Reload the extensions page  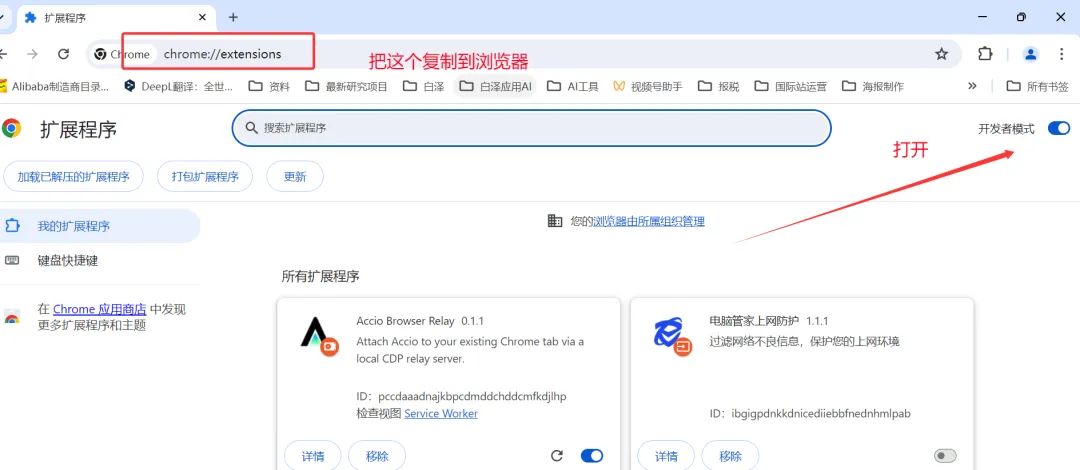click(x=63, y=54)
